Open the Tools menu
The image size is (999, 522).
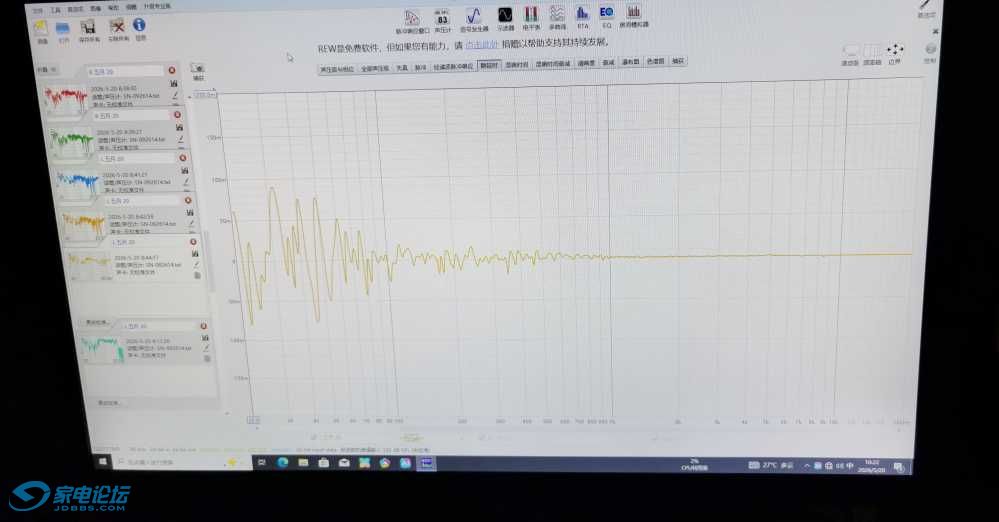[55, 10]
